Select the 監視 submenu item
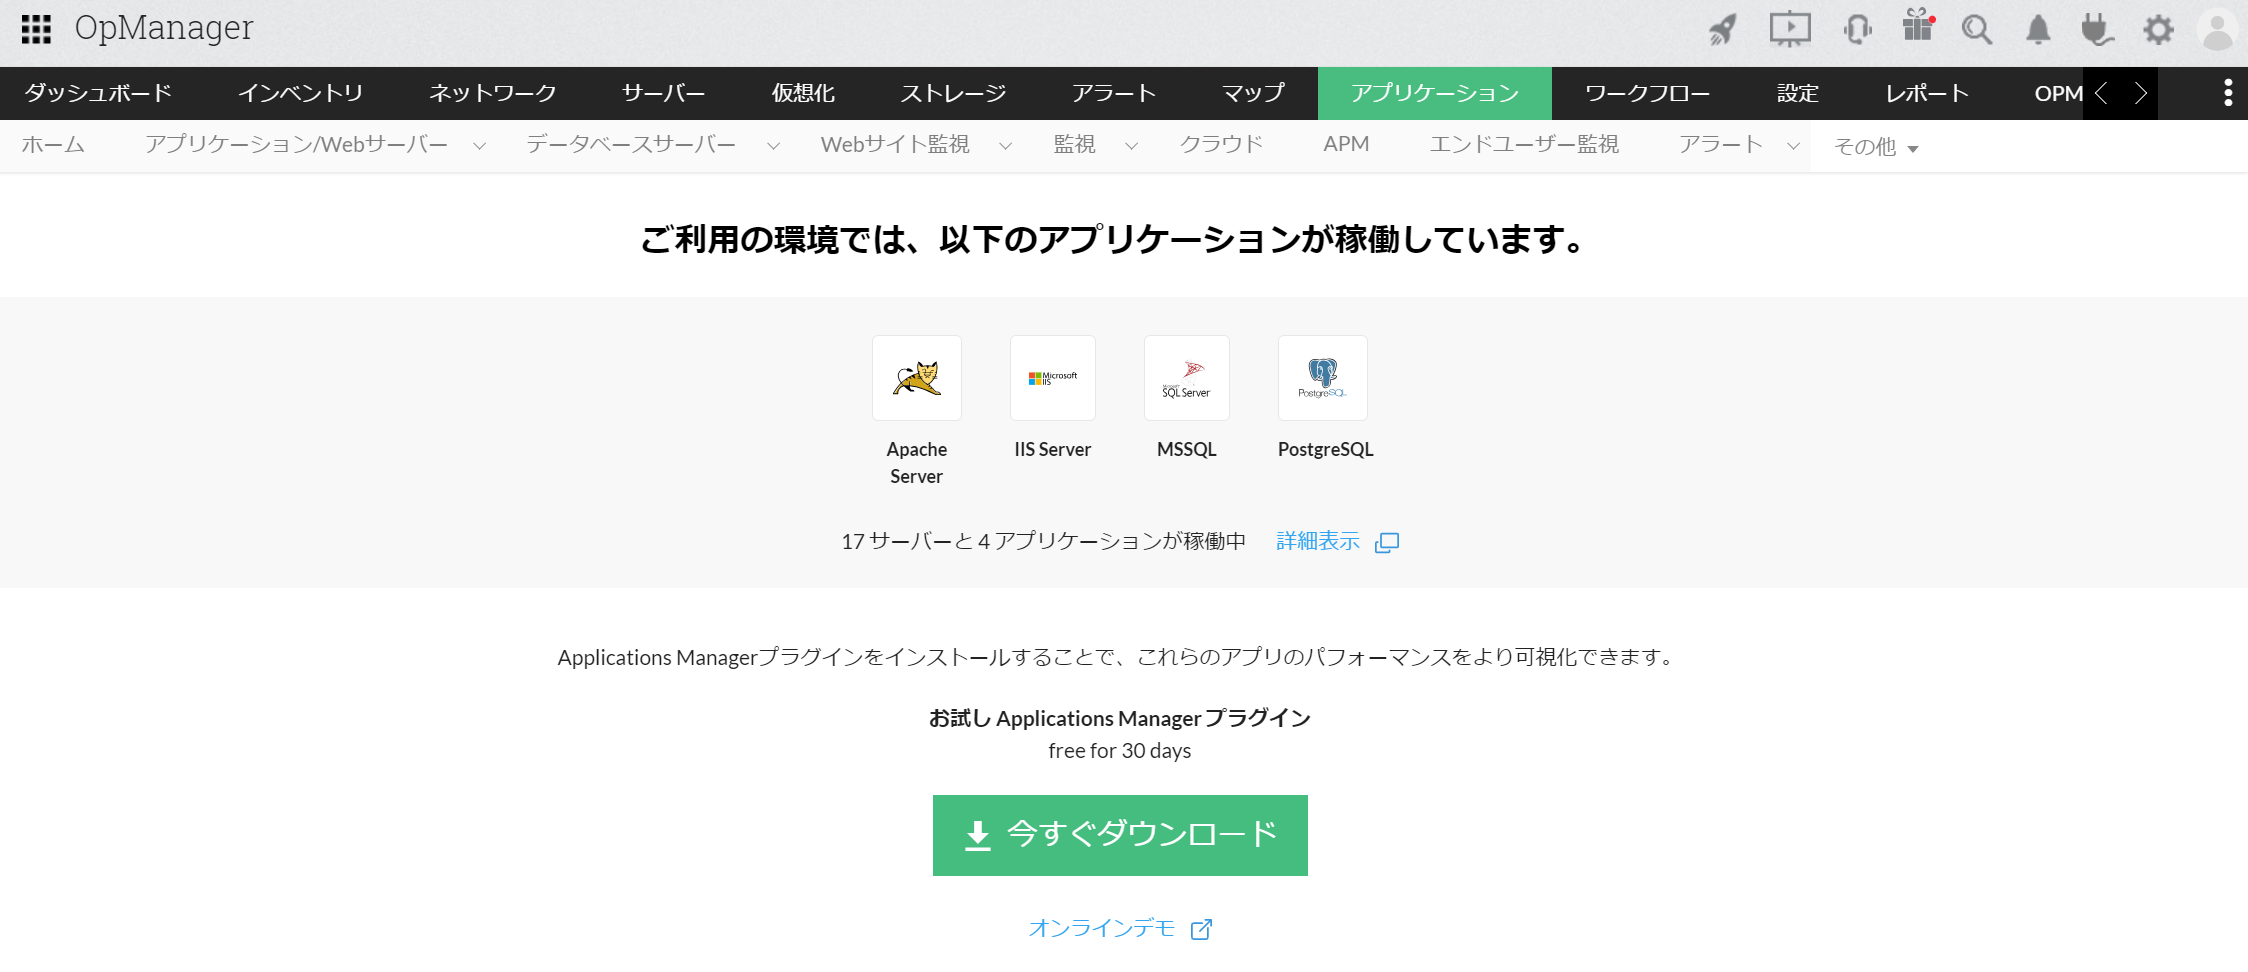 (1075, 145)
